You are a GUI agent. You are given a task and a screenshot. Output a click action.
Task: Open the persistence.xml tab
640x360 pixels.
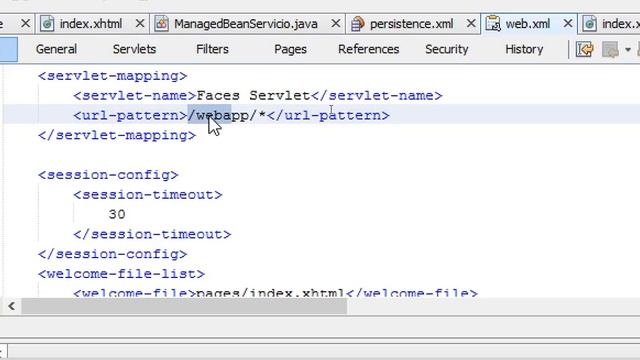[411, 24]
